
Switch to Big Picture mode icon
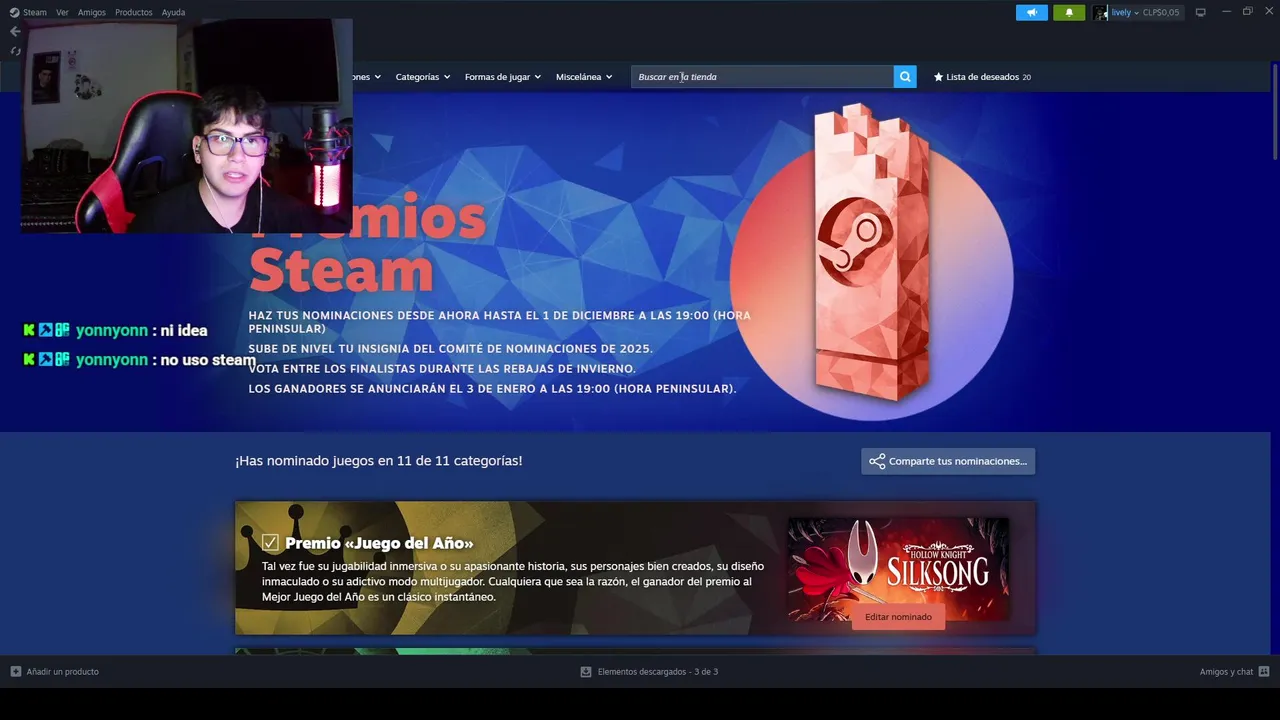1201,12
